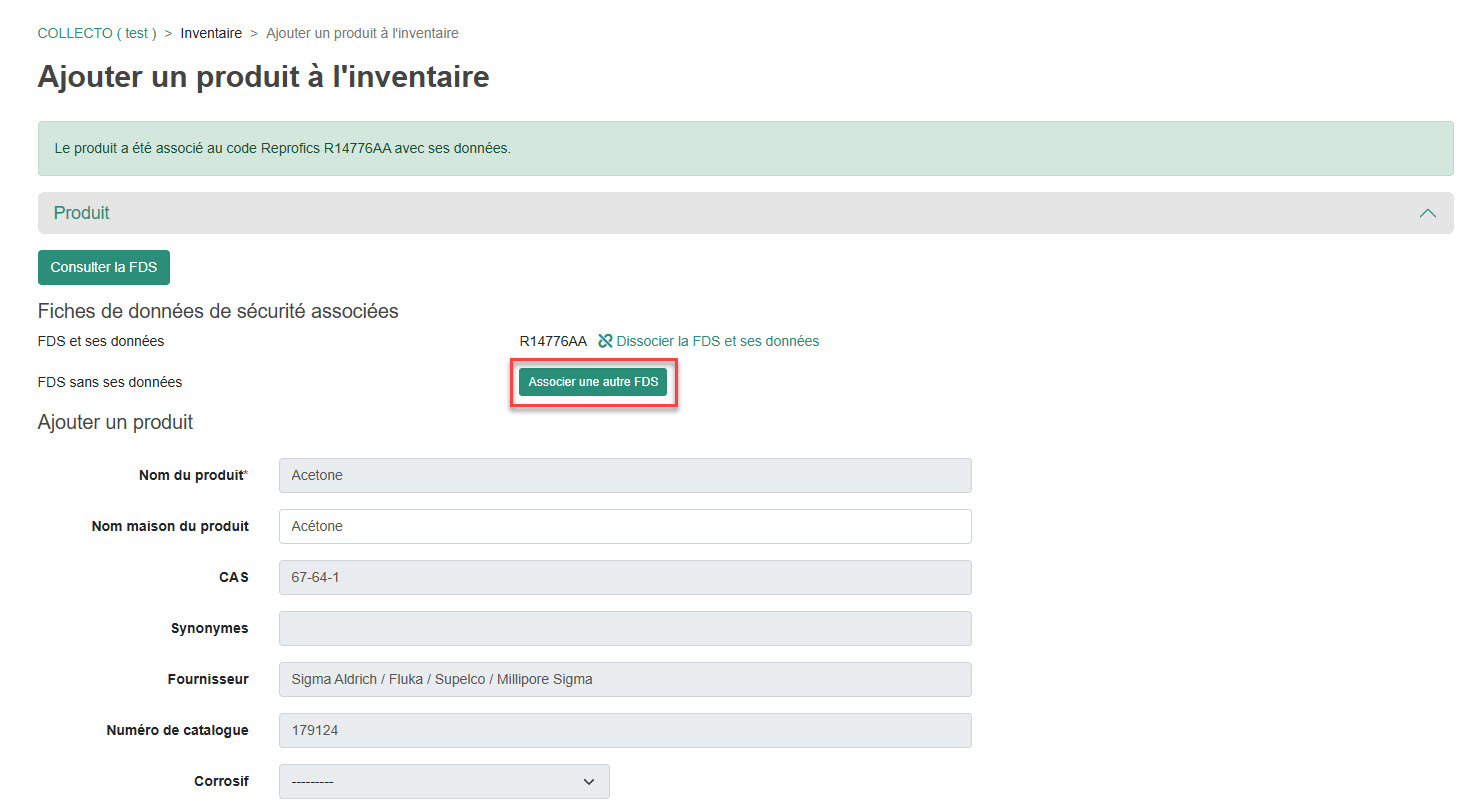Open the Corrosif dropdown
The width and height of the screenshot is (1476, 801).
tap(444, 781)
